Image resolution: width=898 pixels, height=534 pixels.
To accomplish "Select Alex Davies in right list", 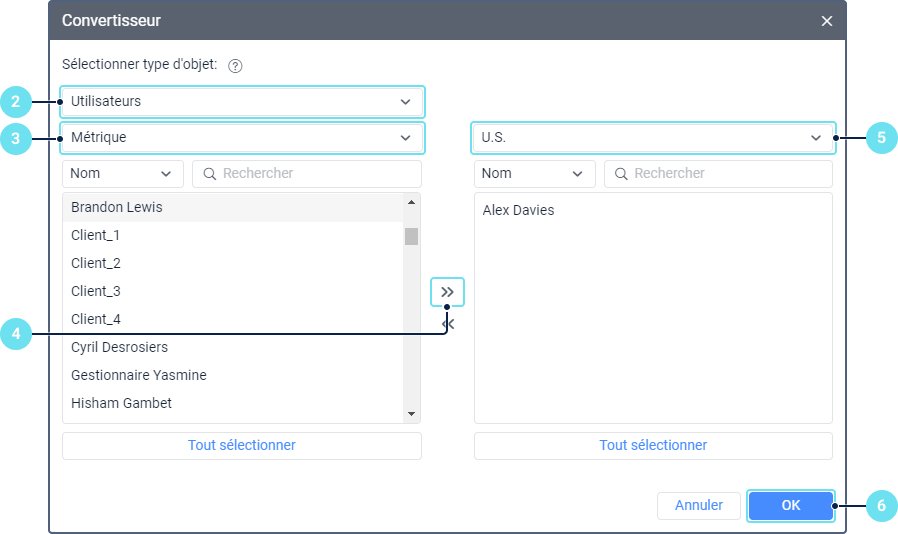I will (x=518, y=210).
